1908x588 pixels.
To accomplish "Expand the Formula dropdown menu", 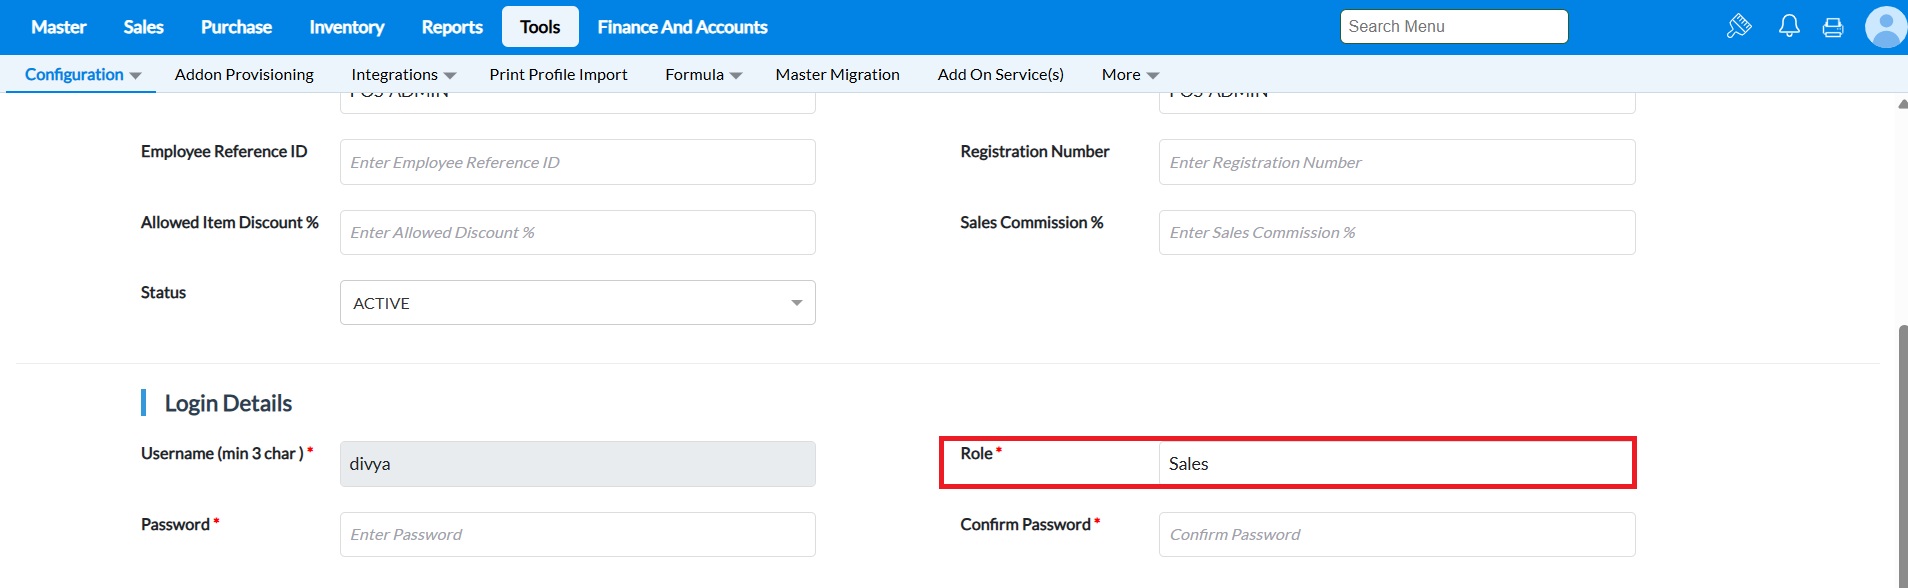I will pos(703,75).
